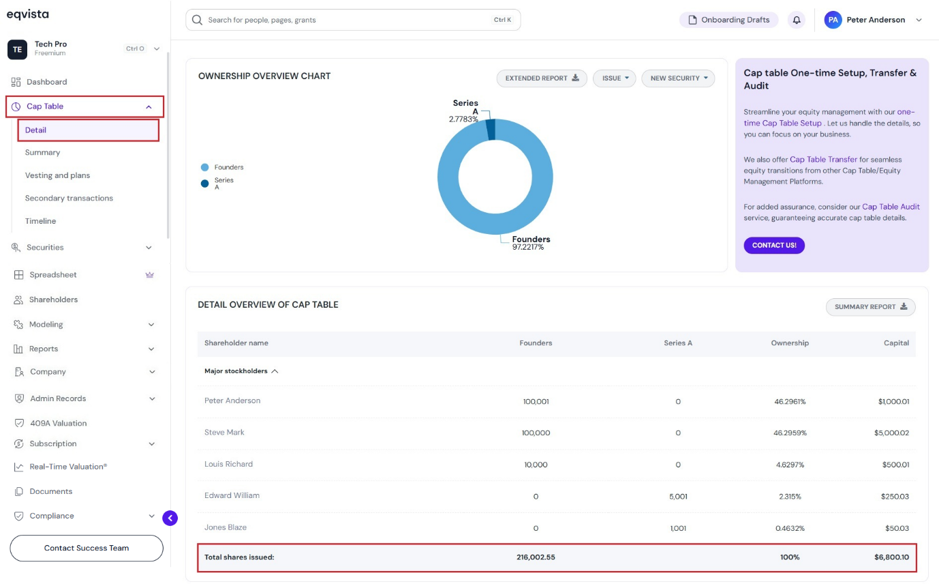Expand the Subscription menu chevron
Viewport: 939px width, 584px height.
152,444
